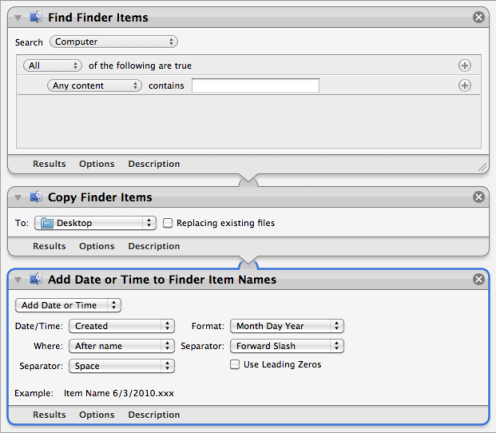Collapse the Add Date or Time action
496x433 pixels.
pyautogui.click(x=18, y=280)
